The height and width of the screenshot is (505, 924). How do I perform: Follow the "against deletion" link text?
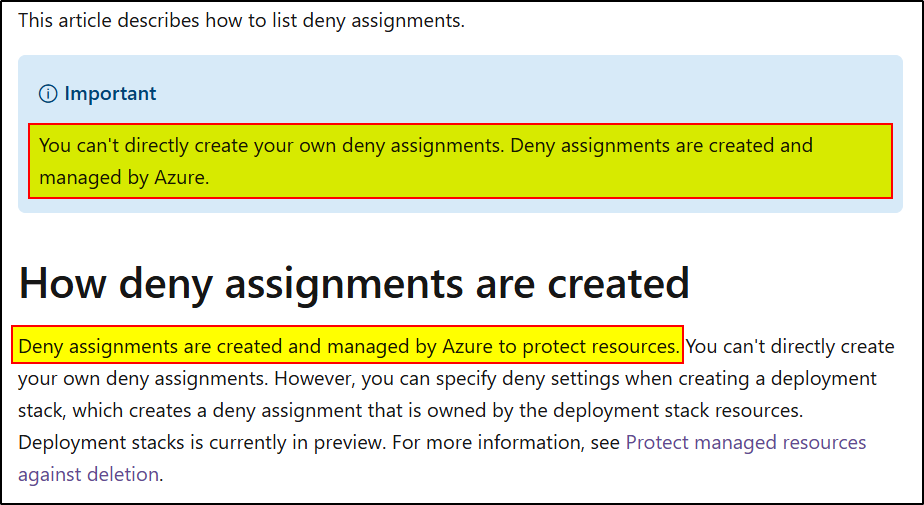pyautogui.click(x=88, y=474)
